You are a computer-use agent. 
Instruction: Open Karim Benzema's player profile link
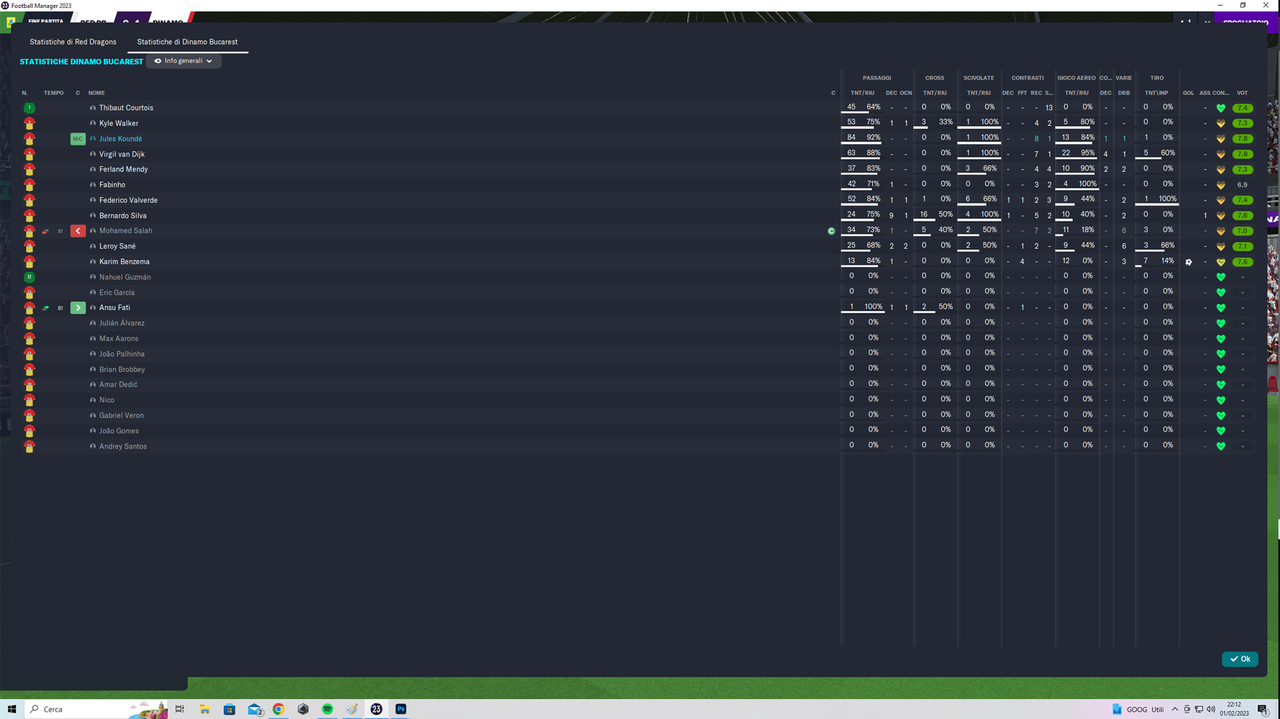click(124, 262)
